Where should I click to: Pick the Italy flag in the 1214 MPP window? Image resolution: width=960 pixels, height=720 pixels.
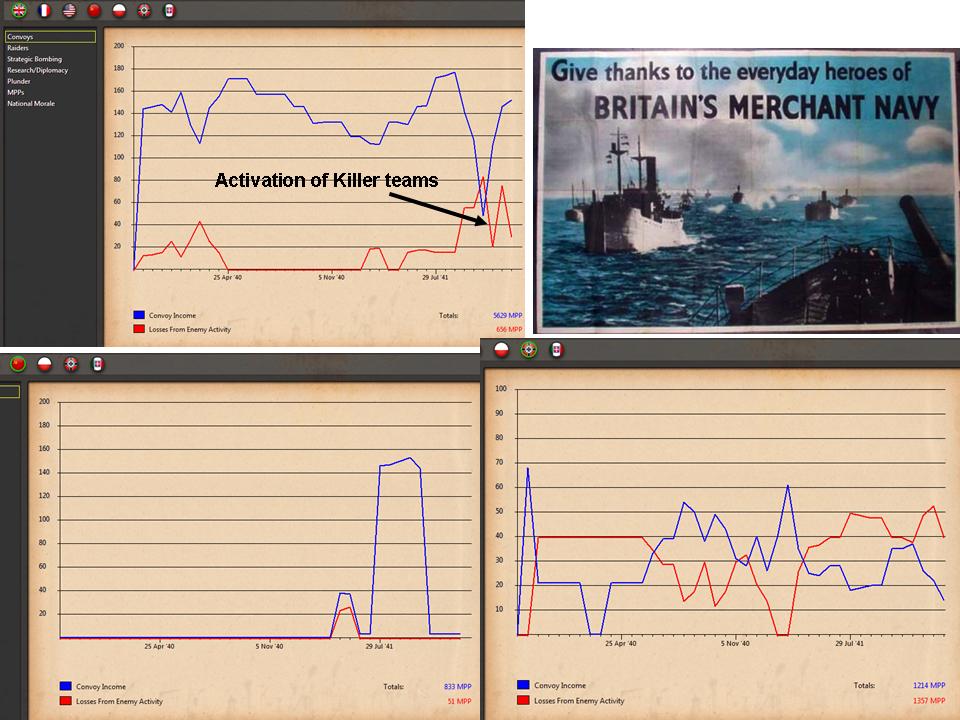pyautogui.click(x=556, y=350)
